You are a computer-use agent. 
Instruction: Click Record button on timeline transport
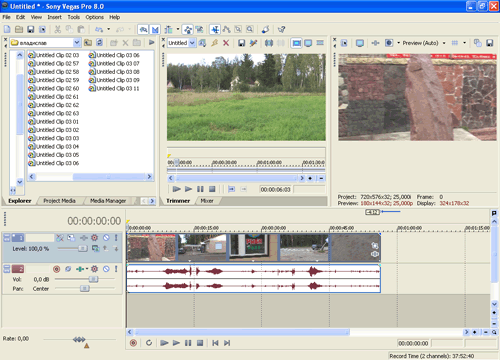133,343
